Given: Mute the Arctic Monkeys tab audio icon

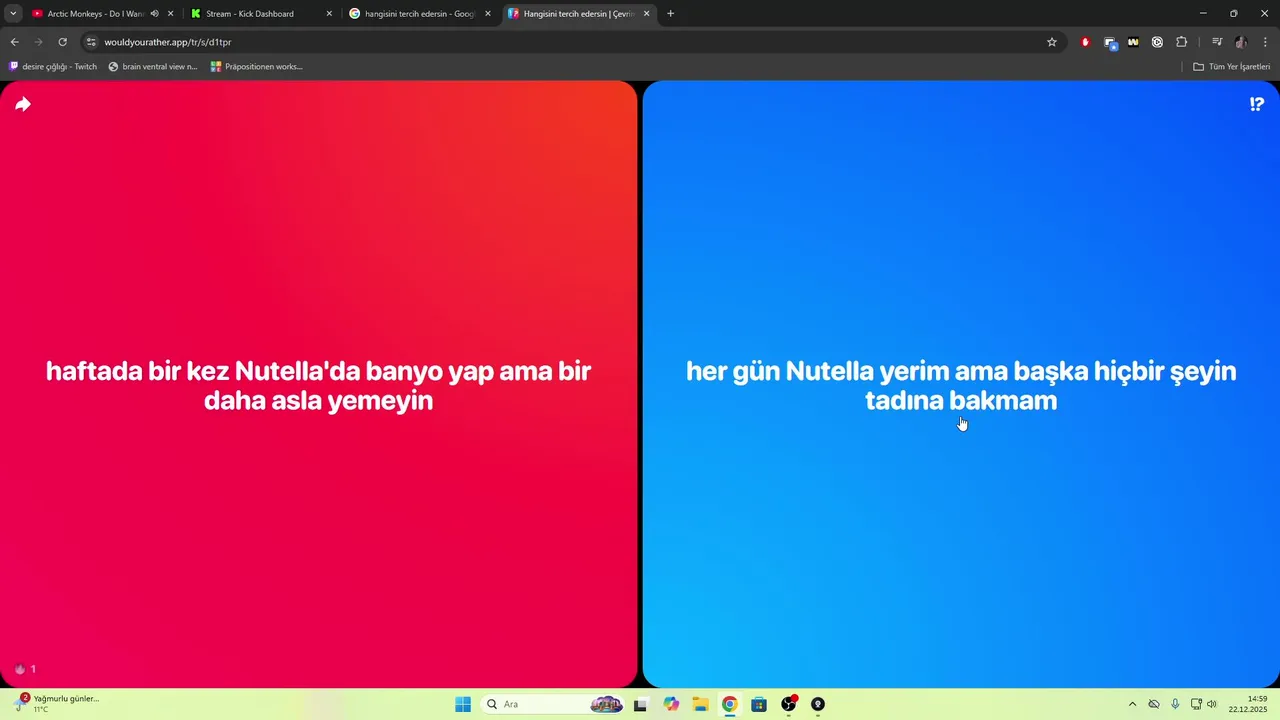Looking at the screenshot, I should [154, 14].
